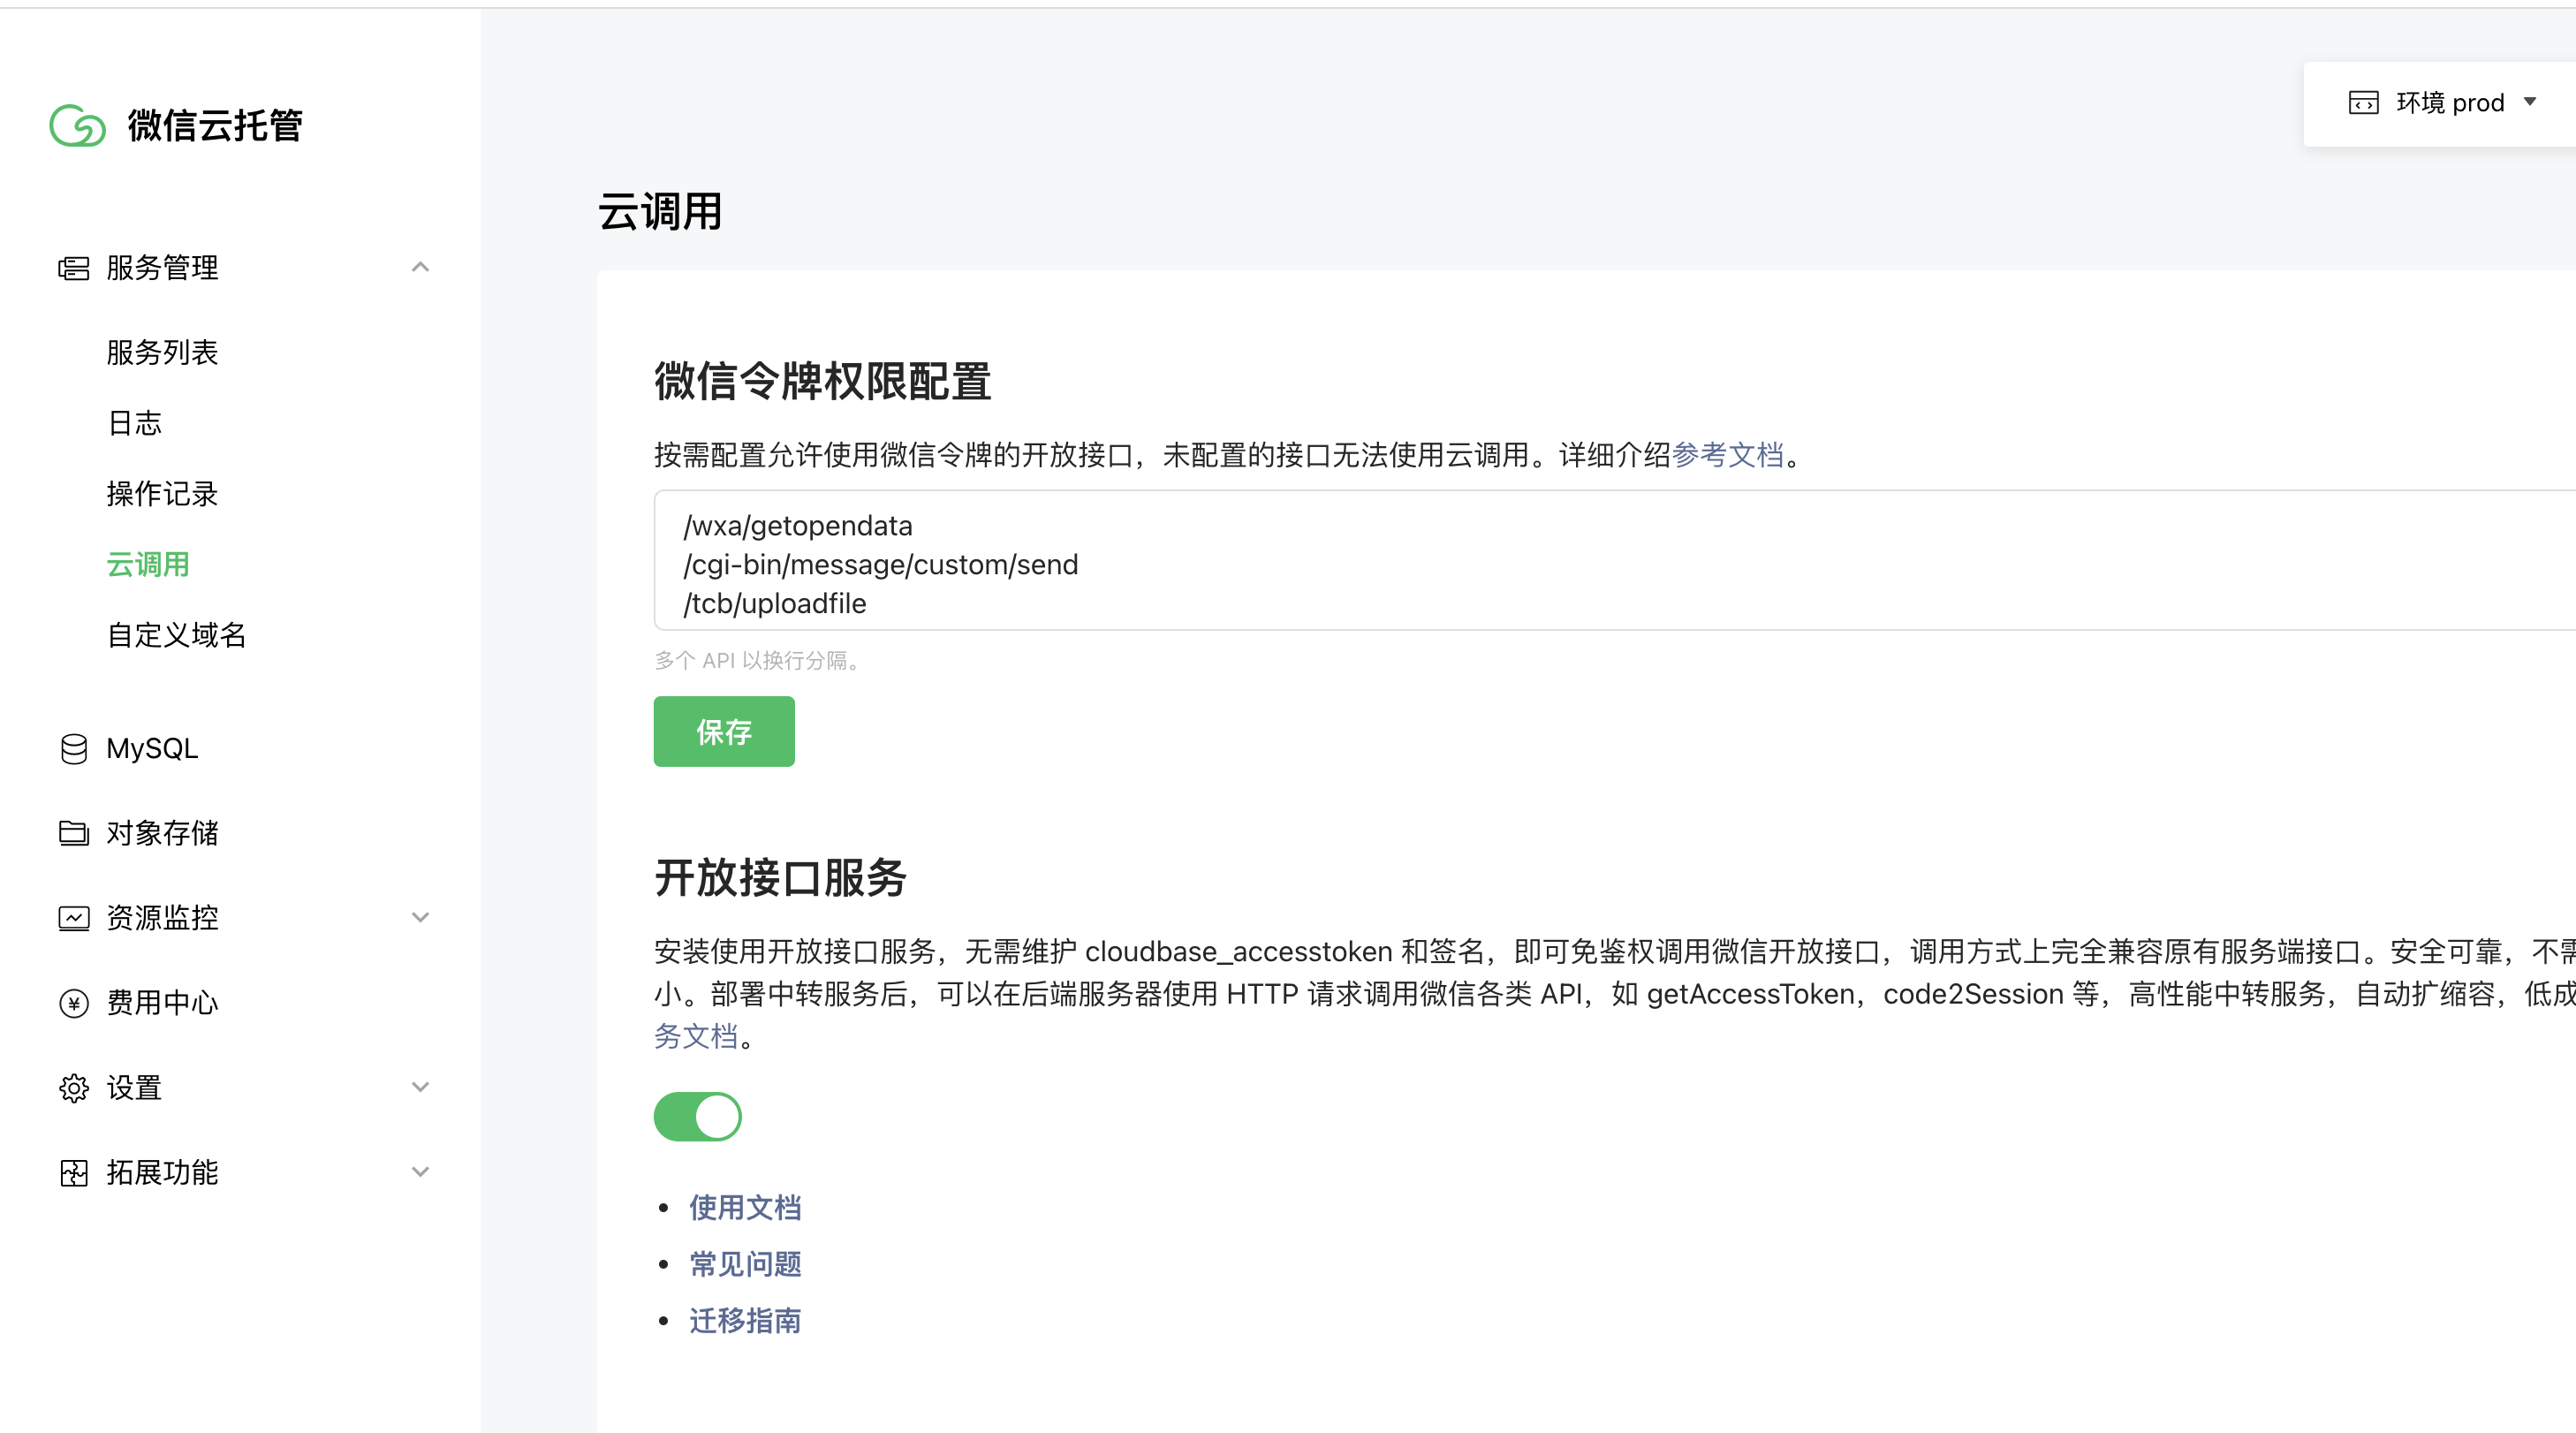Image resolution: width=2576 pixels, height=1433 pixels.
Task: Click the 资源监控 chart icon
Action: coord(73,918)
